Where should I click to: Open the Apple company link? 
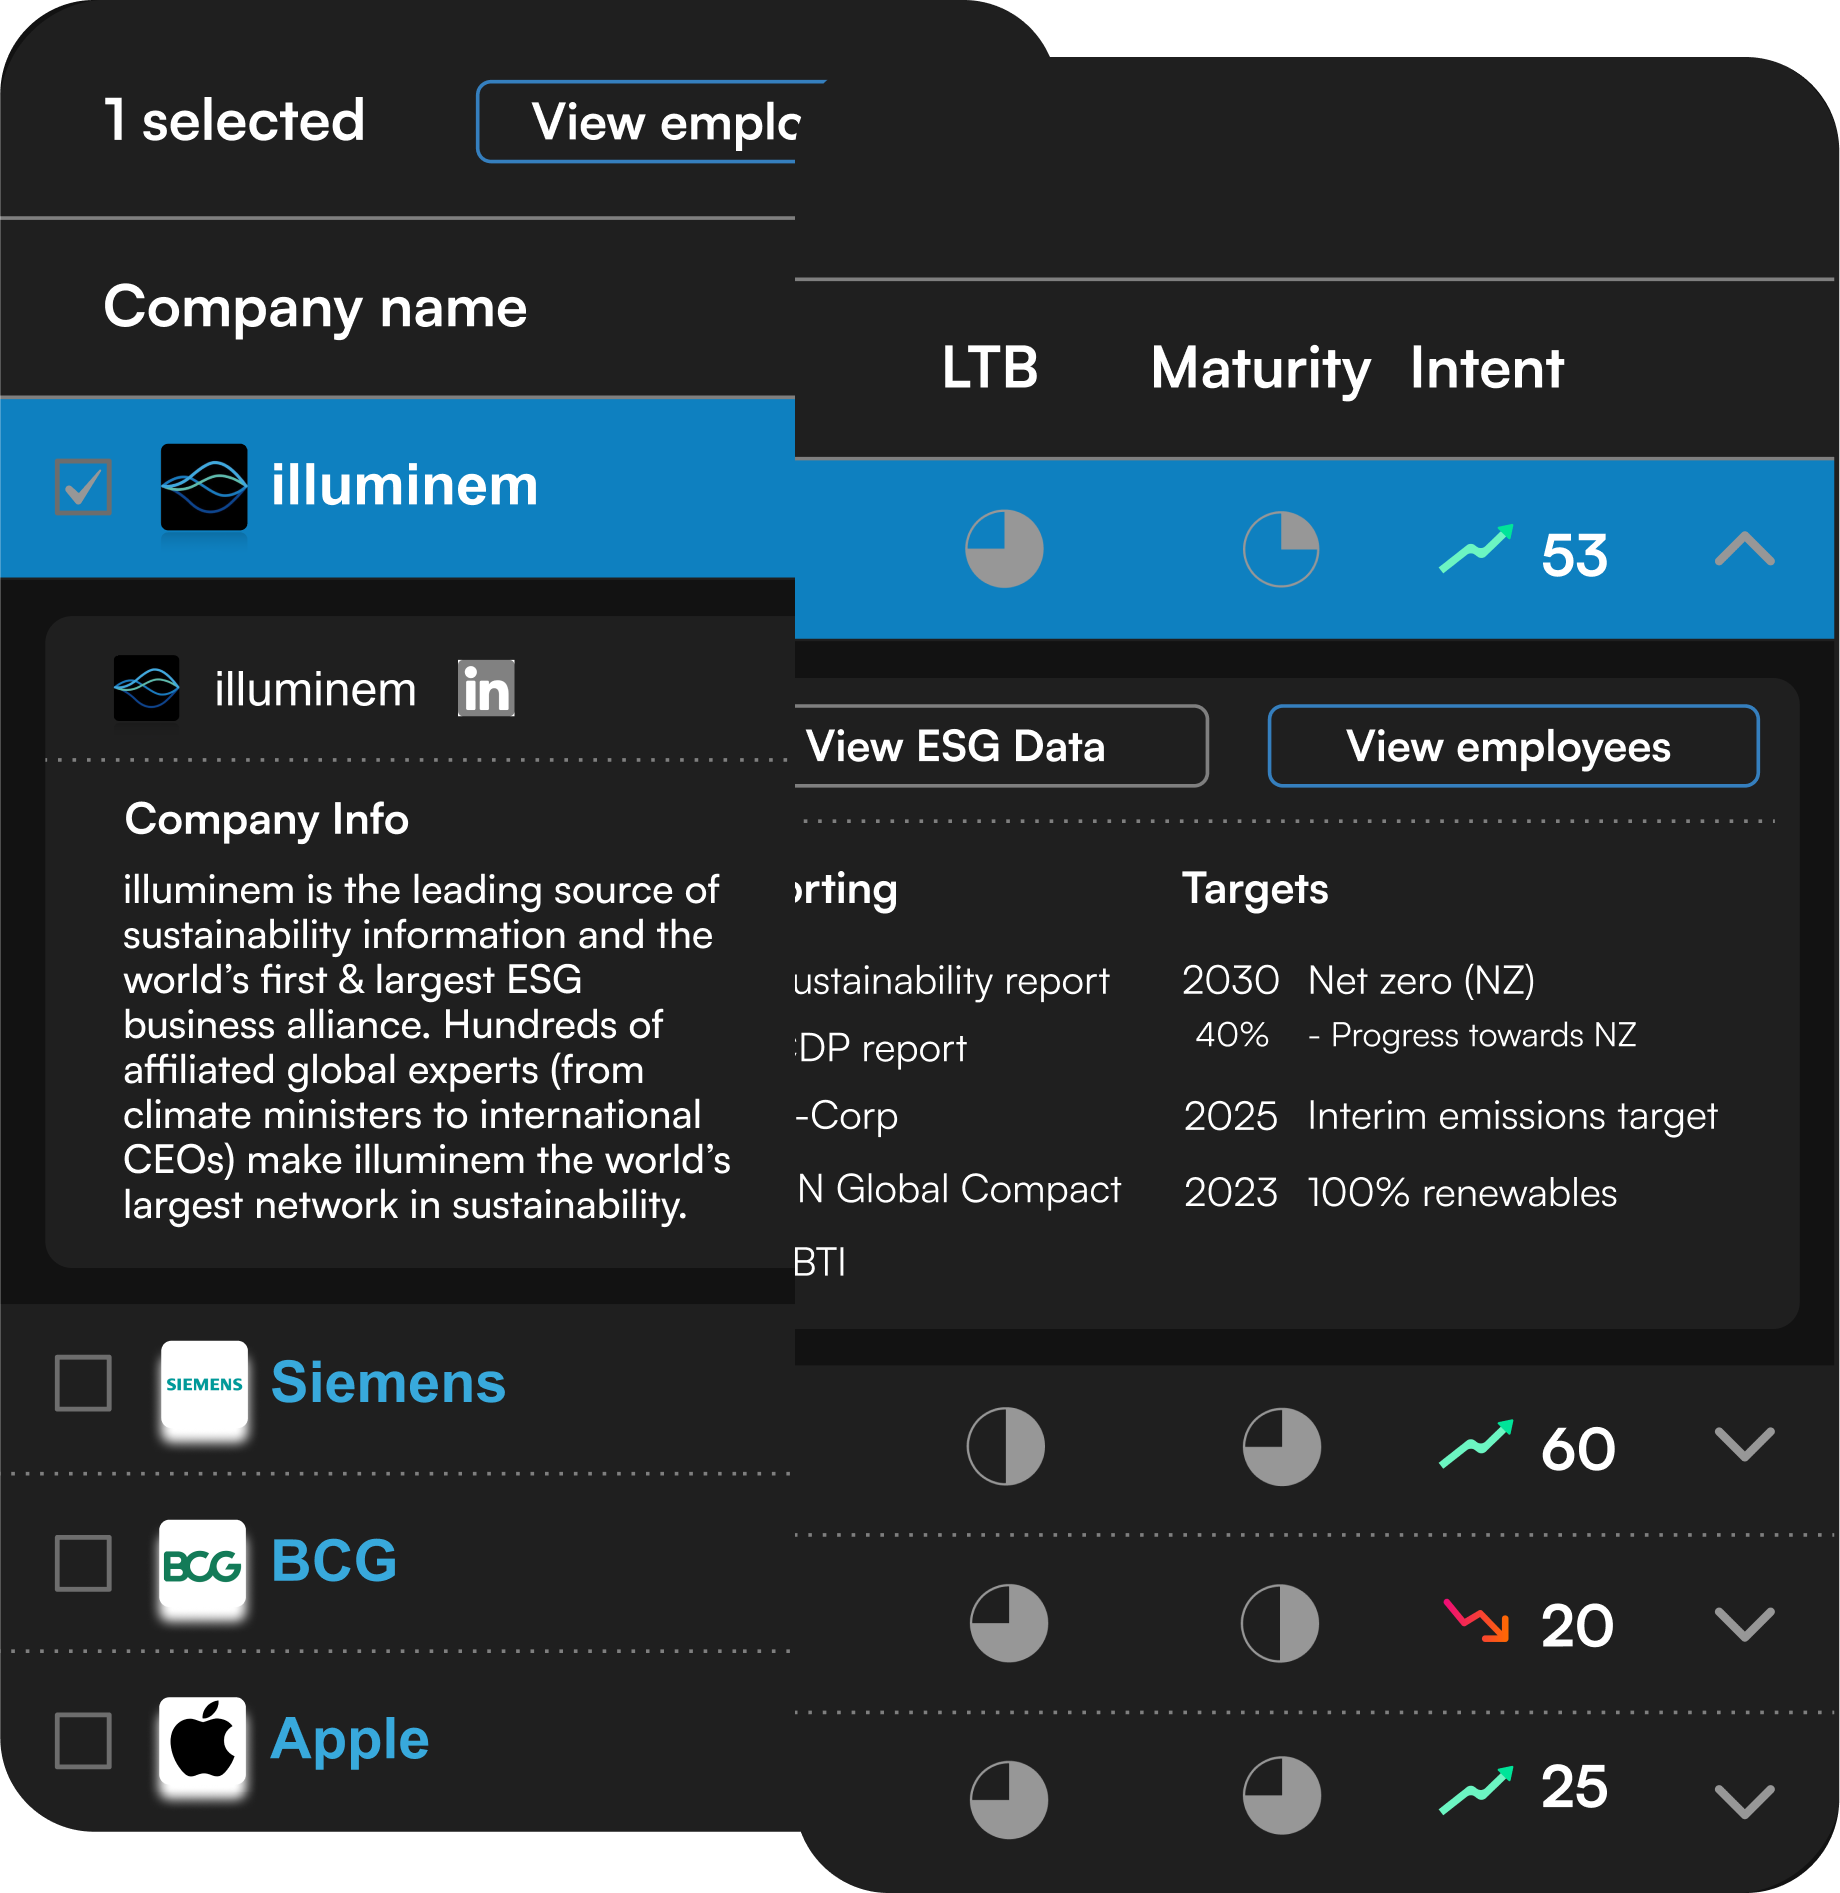pos(350,1742)
